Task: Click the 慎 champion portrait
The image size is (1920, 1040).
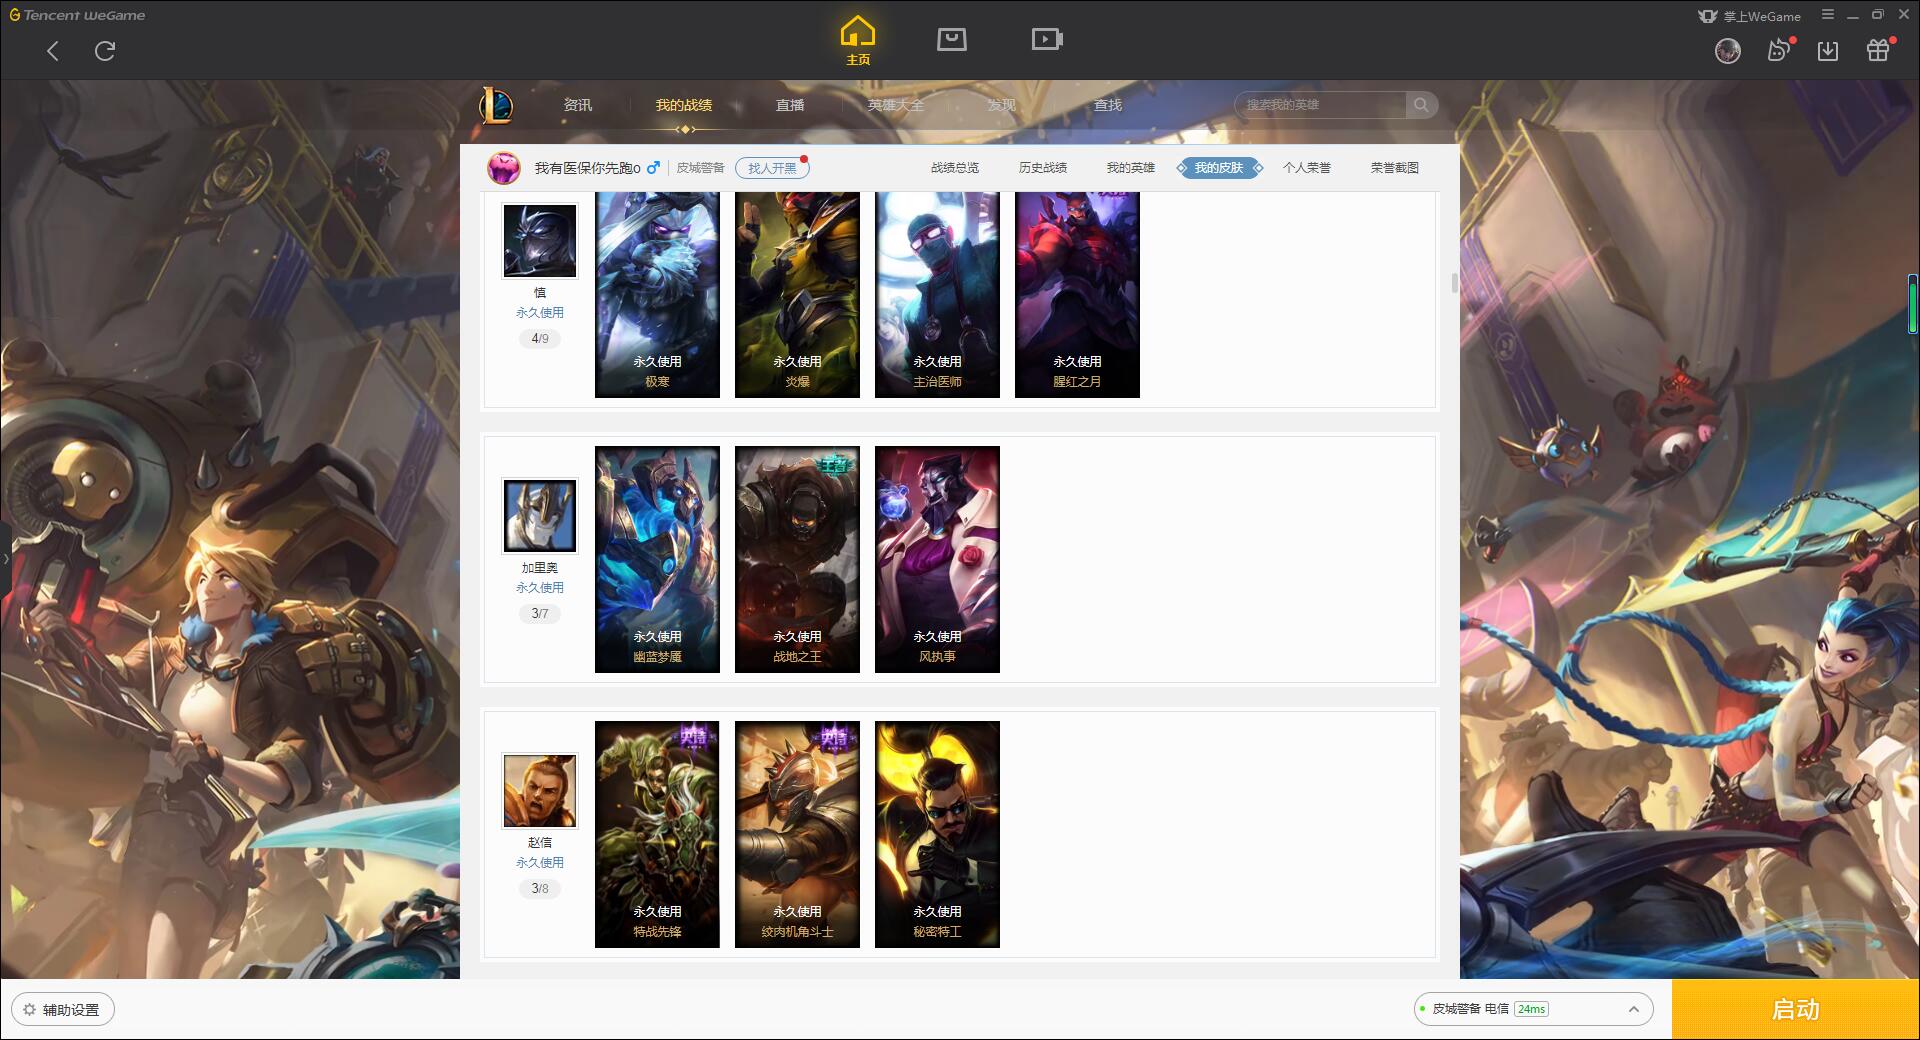Action: click(x=540, y=241)
